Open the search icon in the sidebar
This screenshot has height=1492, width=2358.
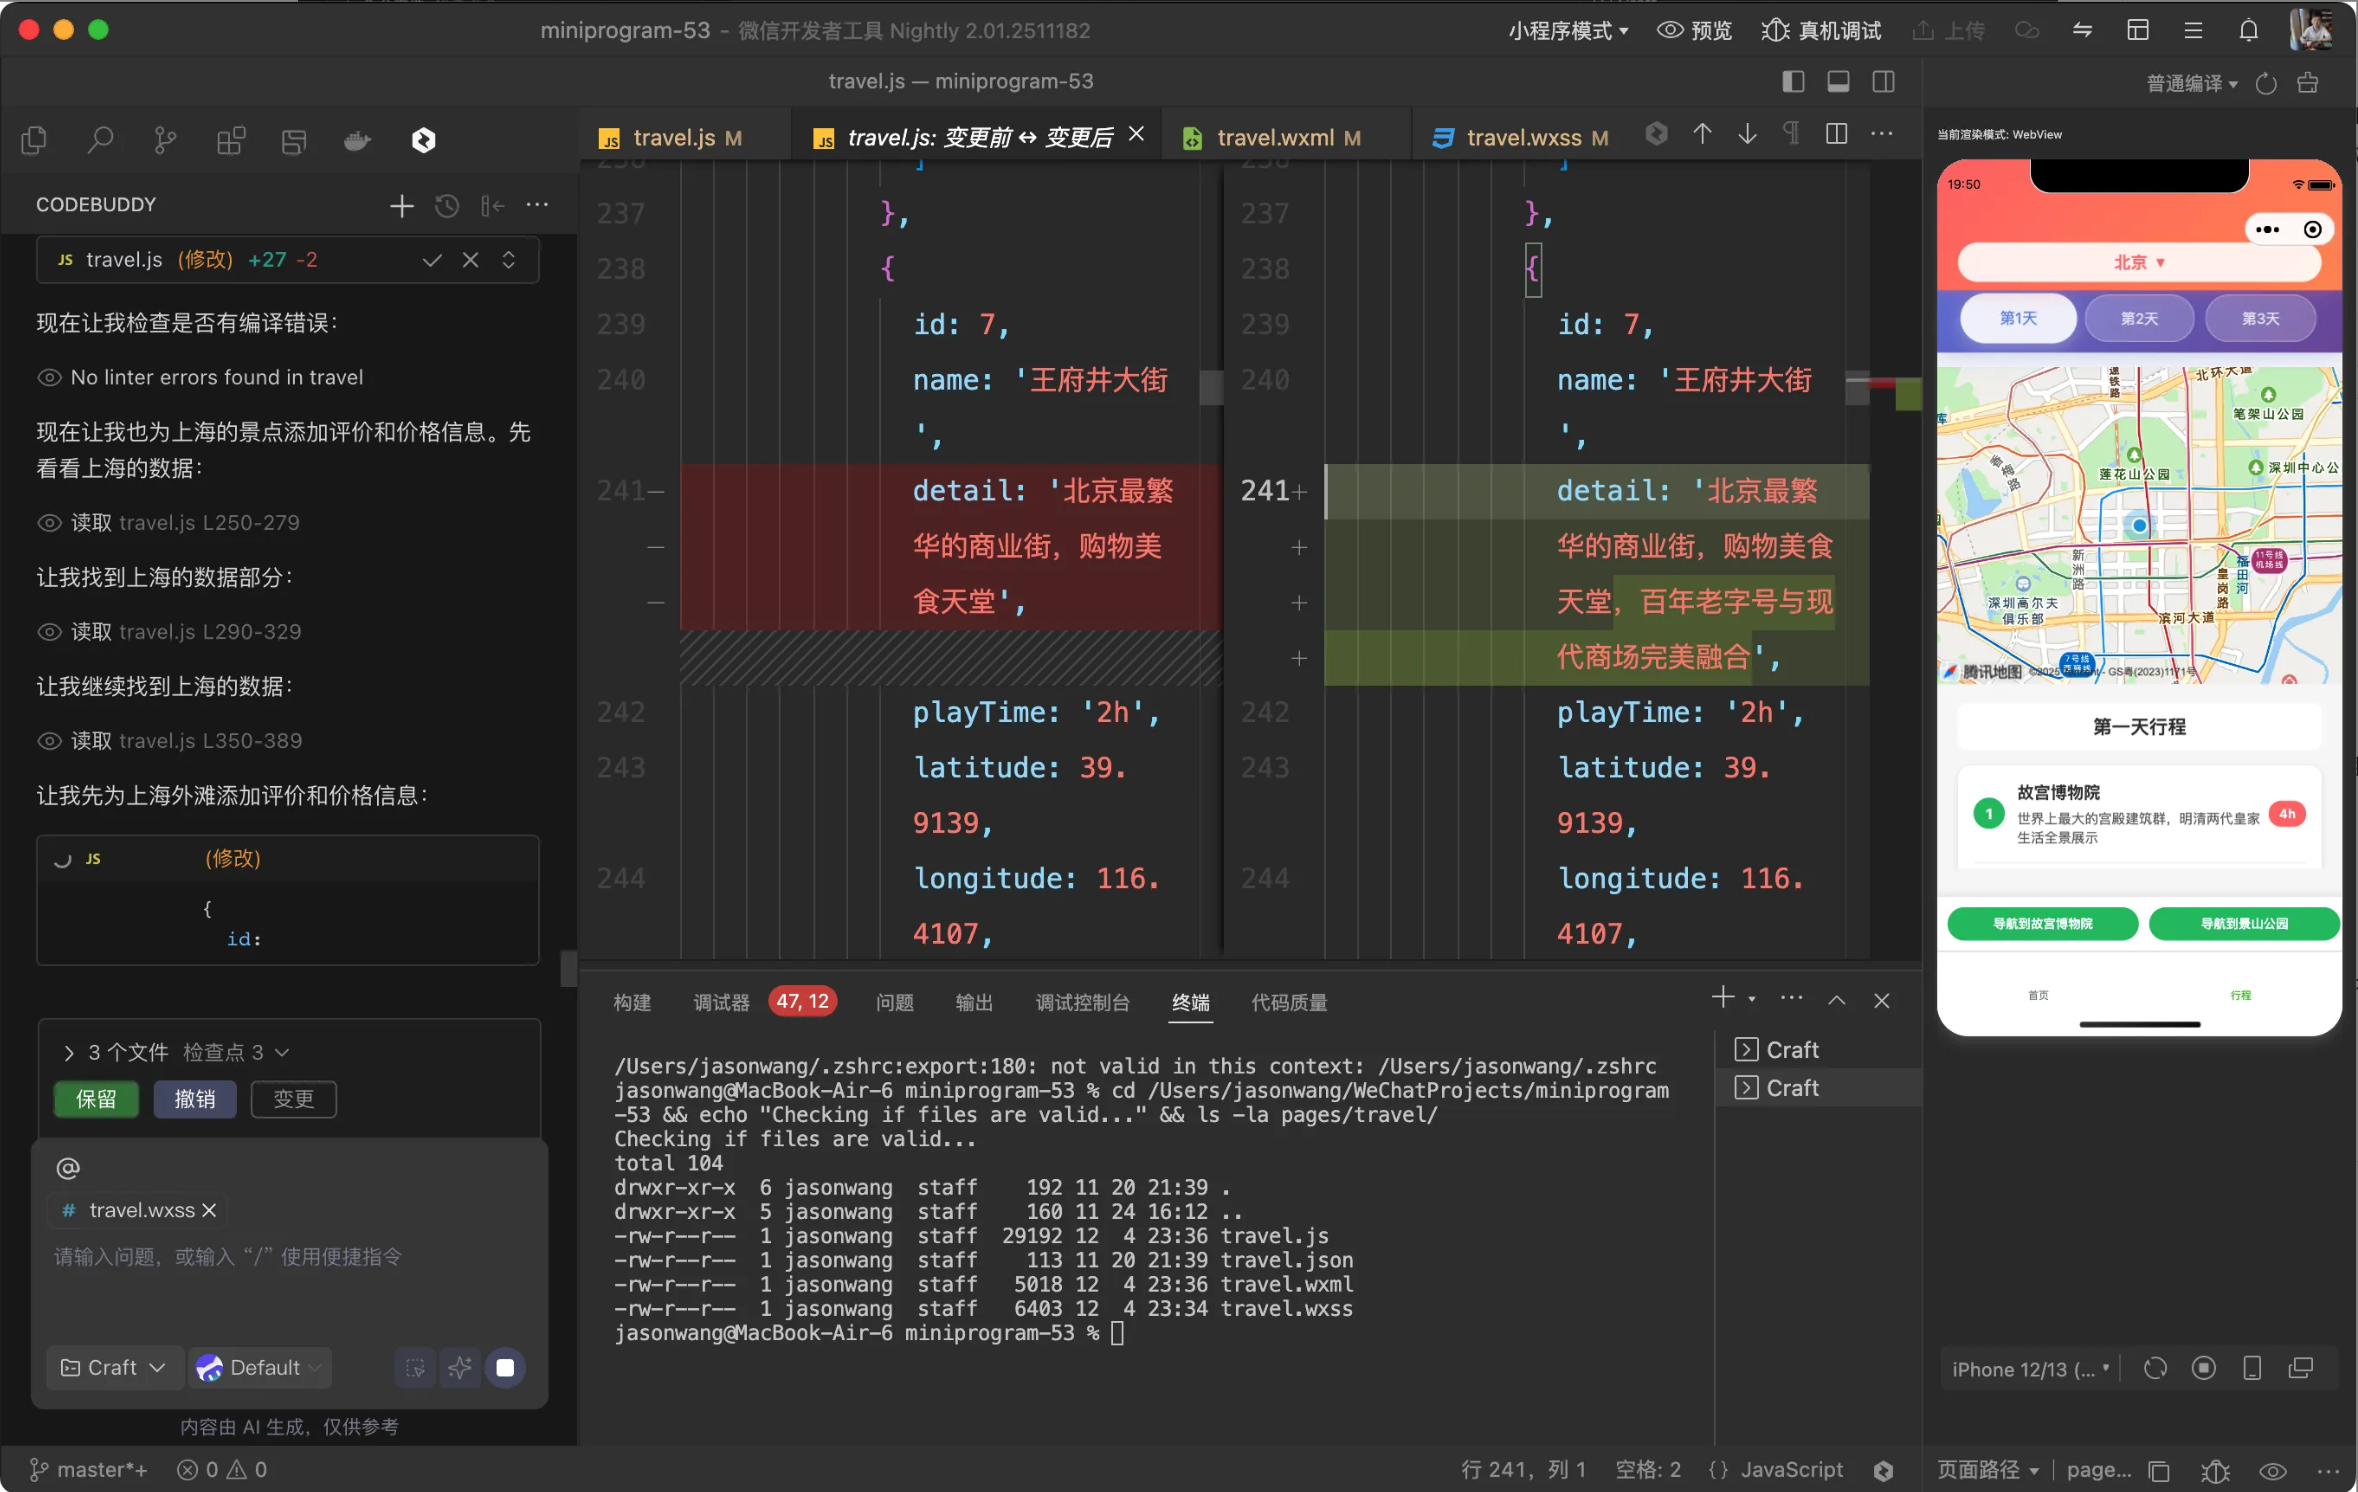coord(100,141)
